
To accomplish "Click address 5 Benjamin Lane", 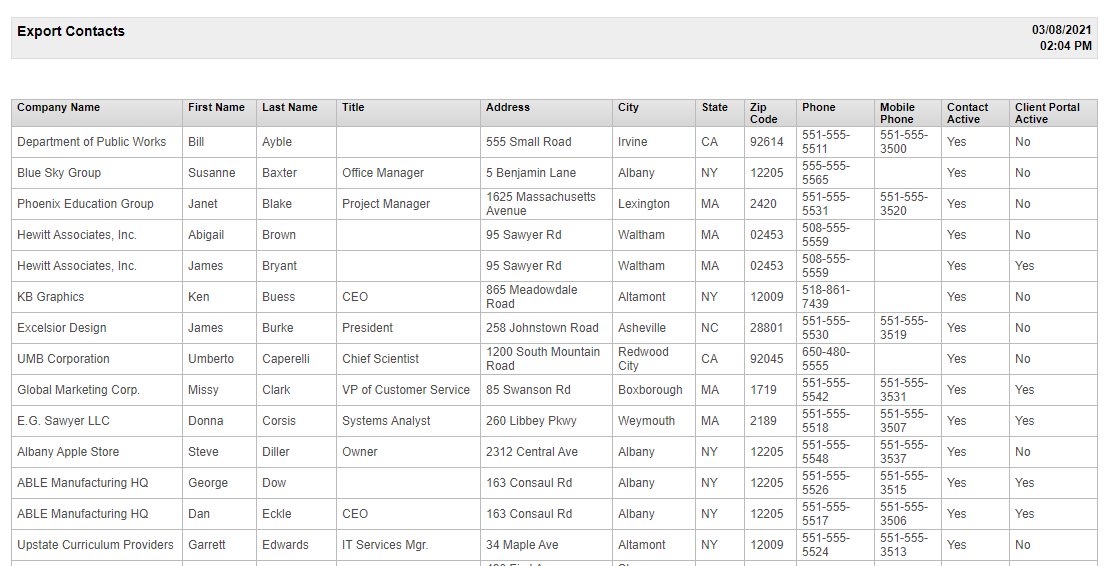I will [x=531, y=173].
